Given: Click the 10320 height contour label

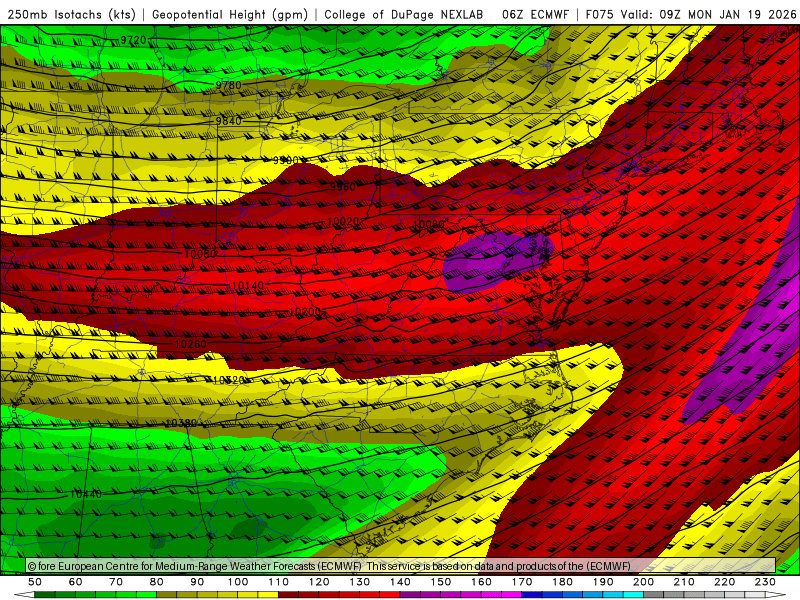Looking at the screenshot, I should click(229, 380).
